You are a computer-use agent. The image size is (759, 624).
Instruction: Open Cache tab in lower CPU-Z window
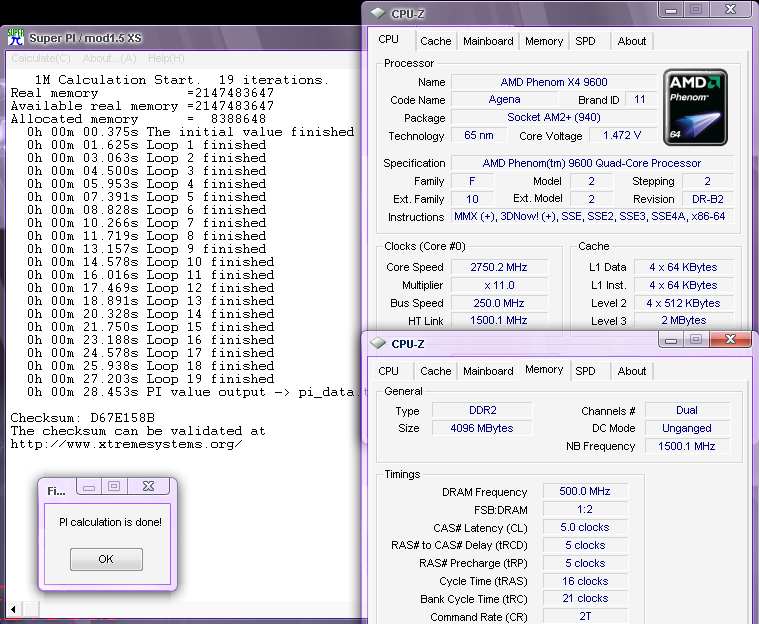pos(436,371)
